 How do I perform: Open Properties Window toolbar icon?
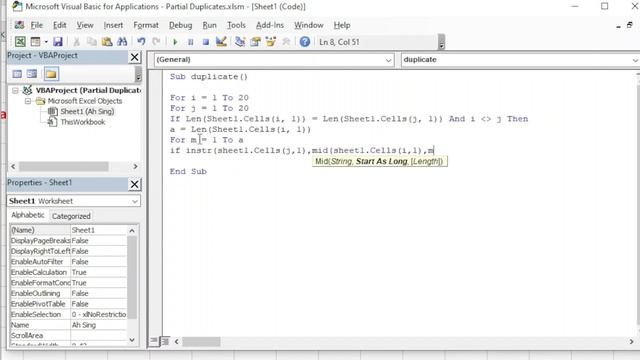[x=256, y=42]
